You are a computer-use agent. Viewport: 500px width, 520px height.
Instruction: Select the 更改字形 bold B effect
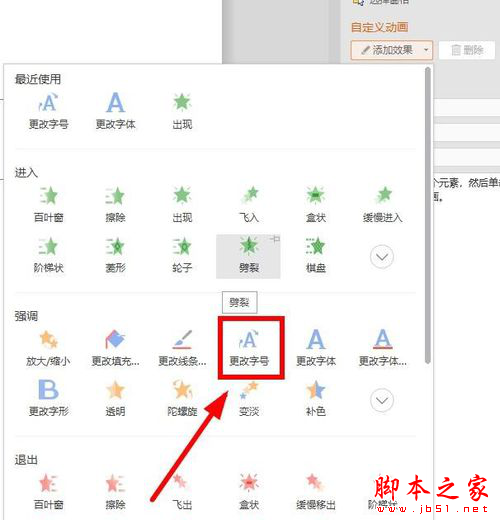(x=49, y=397)
